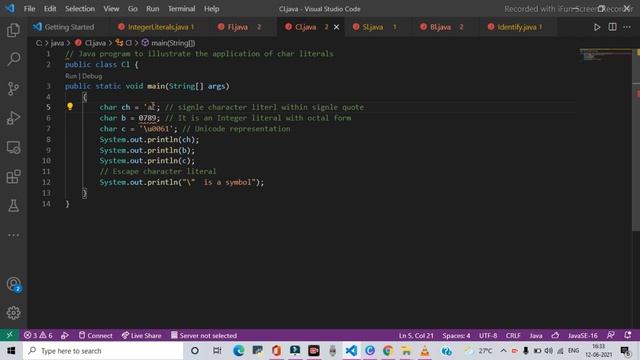Screen dimensions: 640x360
Task: Change file encoding UTF-8
Action: (488, 336)
